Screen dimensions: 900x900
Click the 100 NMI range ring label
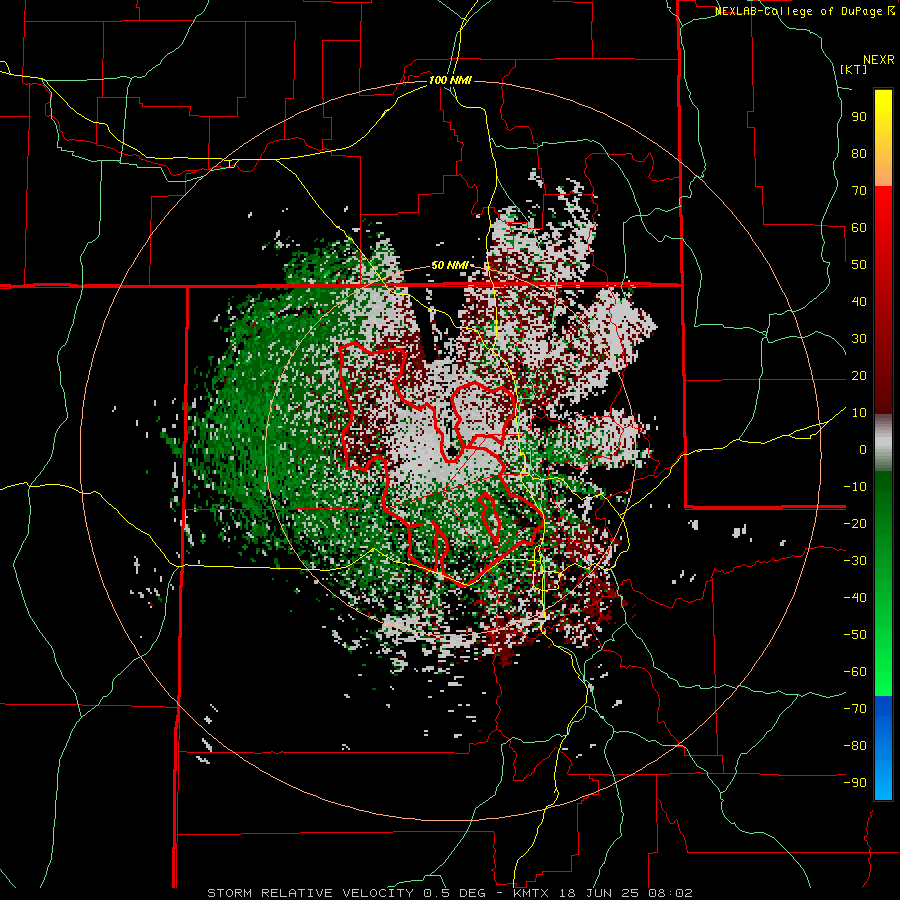click(x=450, y=80)
